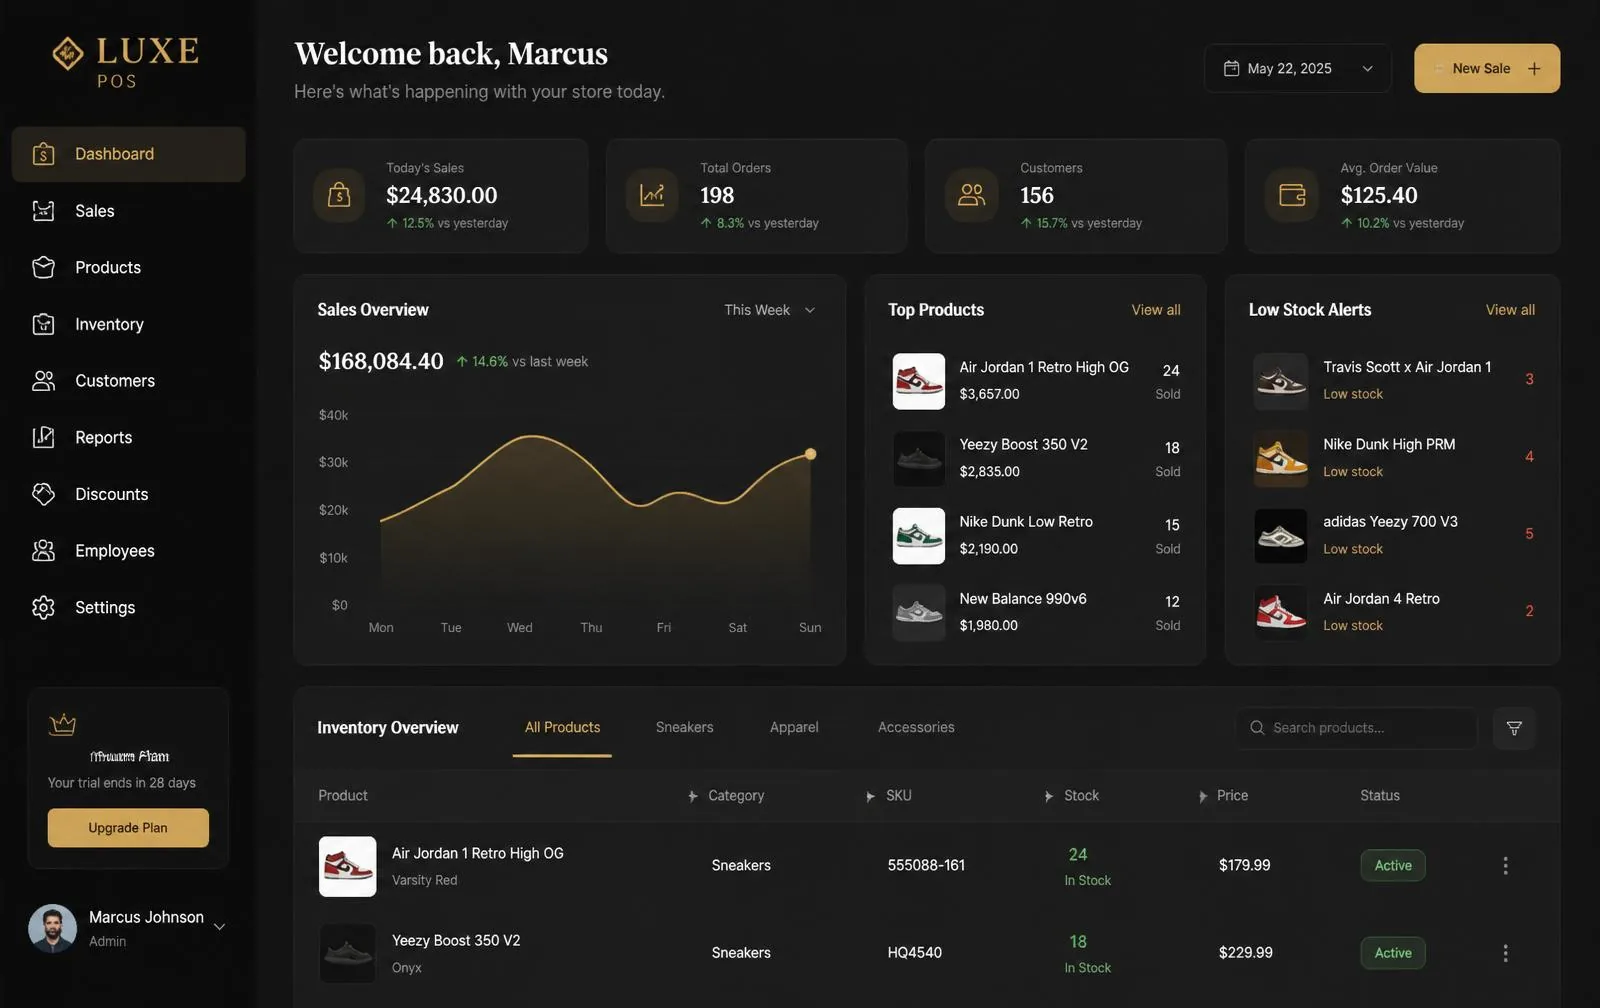Open Dashboard from the sidebar
The width and height of the screenshot is (1600, 1008).
coord(128,154)
